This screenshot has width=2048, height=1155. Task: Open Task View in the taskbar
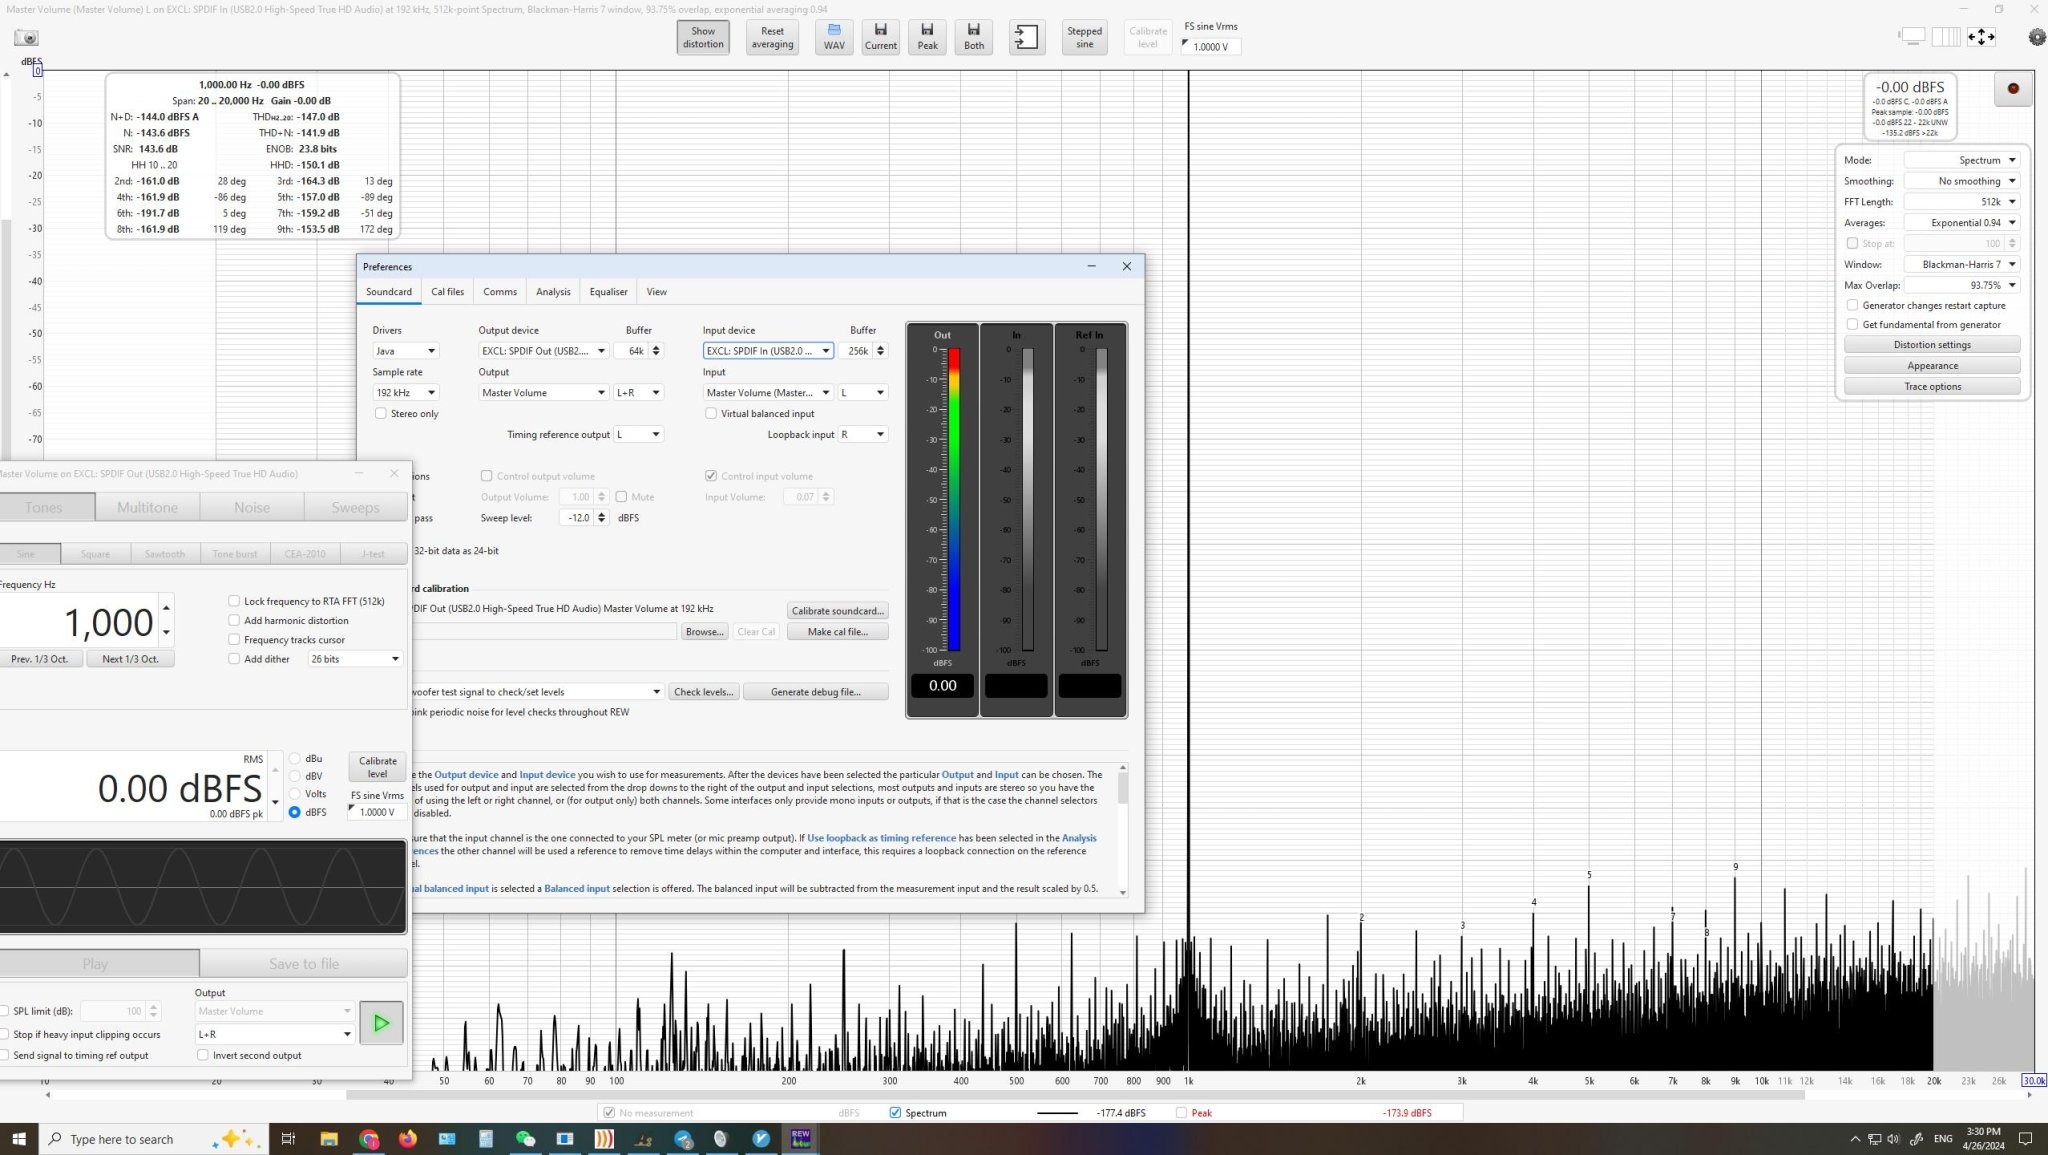288,1139
